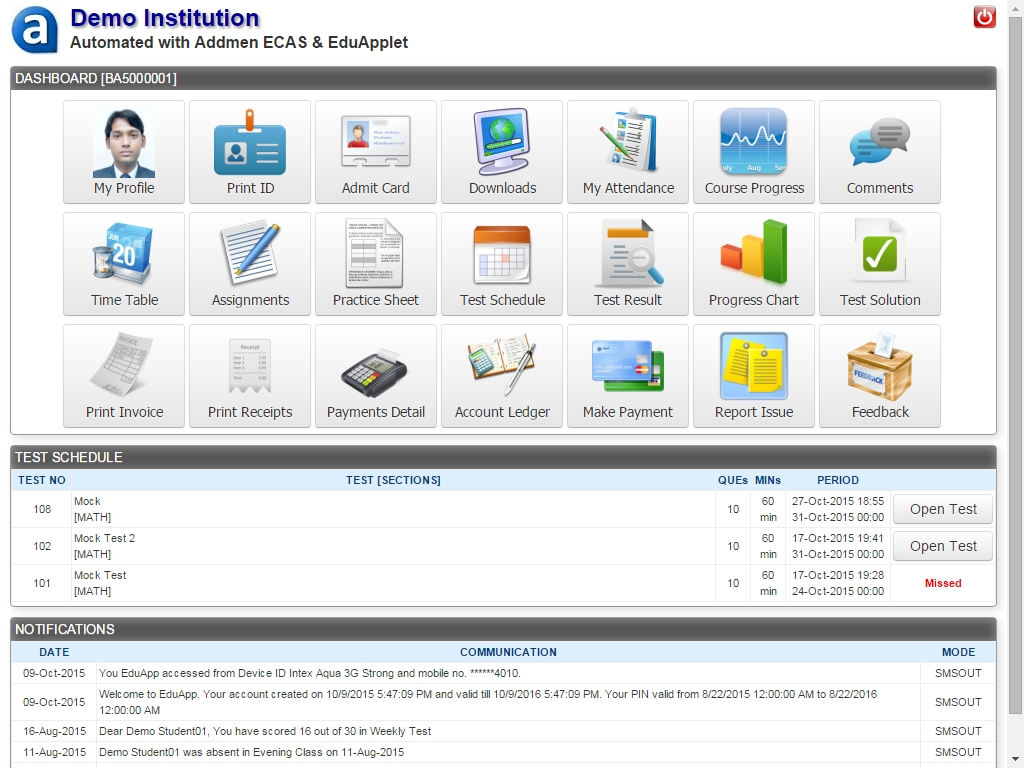Open the Test Result tile
Viewport: 1024px width, 768px height.
point(628,264)
